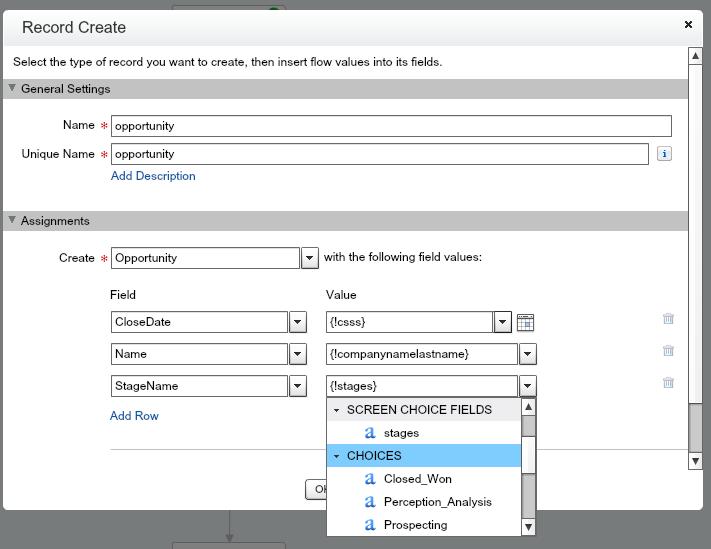Viewport: 711px width, 549px height.
Task: Click the Unique Name info icon
Action: pos(664,154)
